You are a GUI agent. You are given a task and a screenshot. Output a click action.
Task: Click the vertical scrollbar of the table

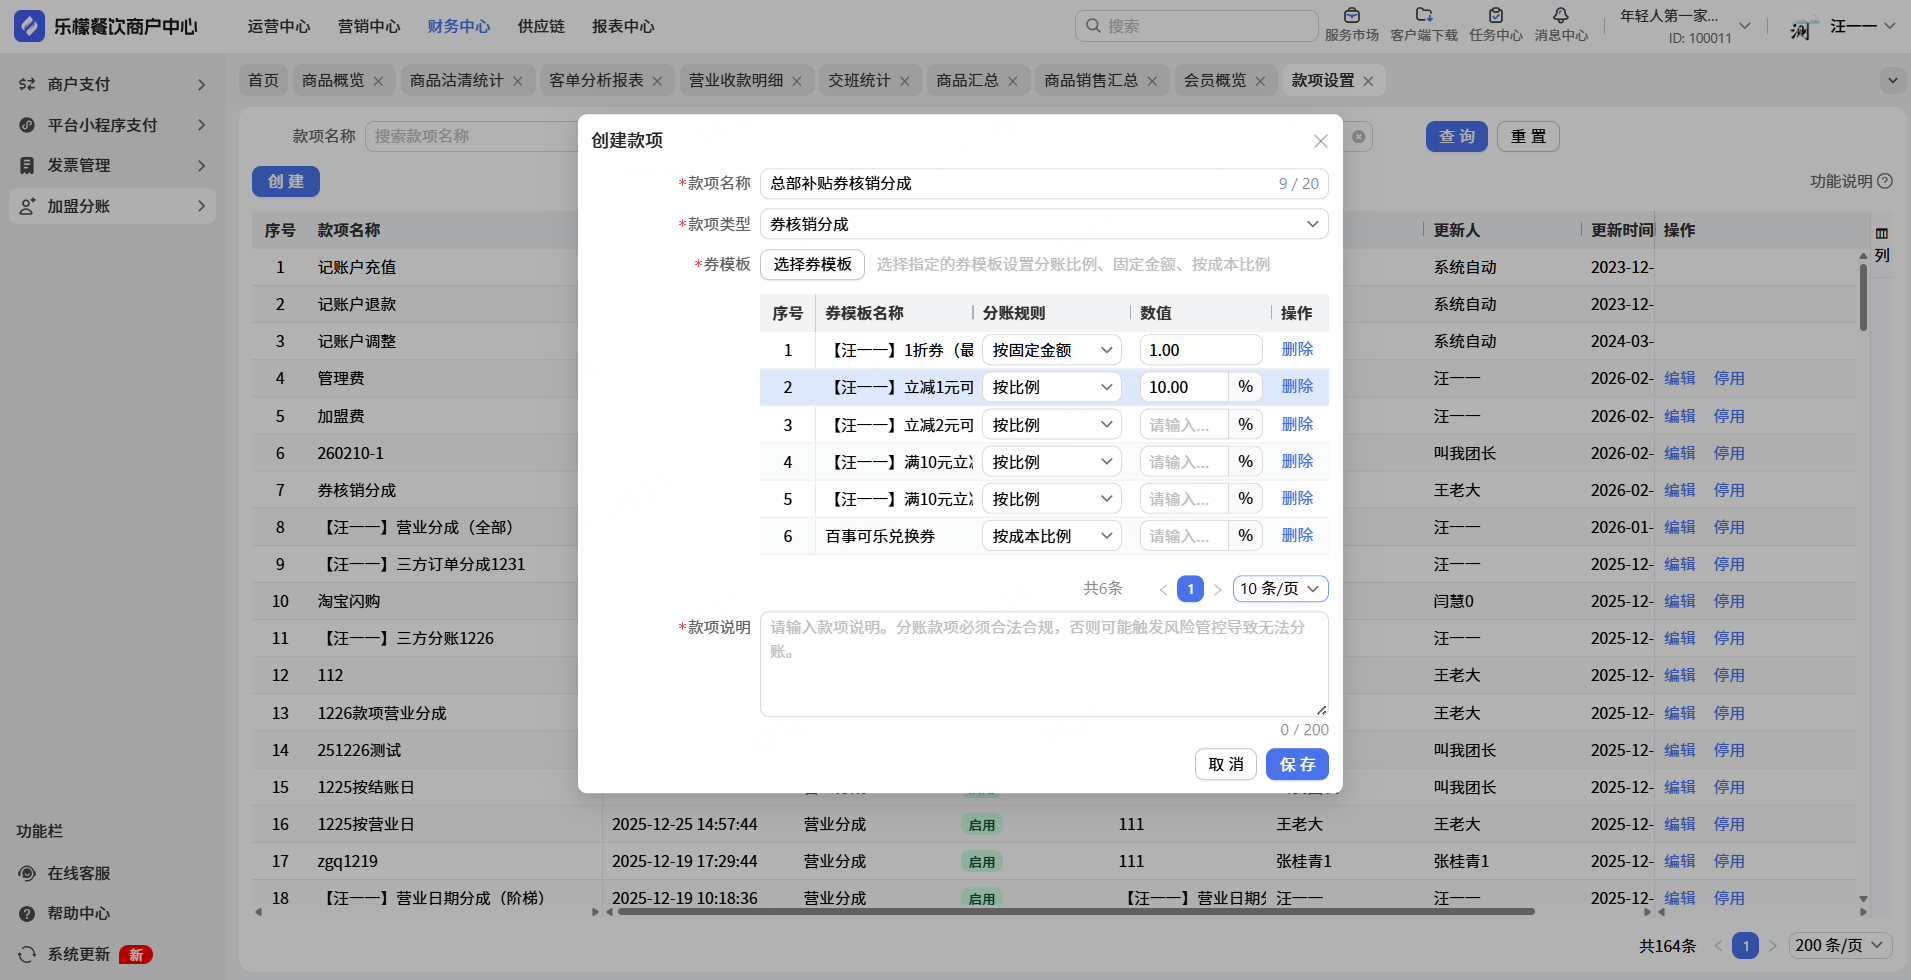(1863, 298)
